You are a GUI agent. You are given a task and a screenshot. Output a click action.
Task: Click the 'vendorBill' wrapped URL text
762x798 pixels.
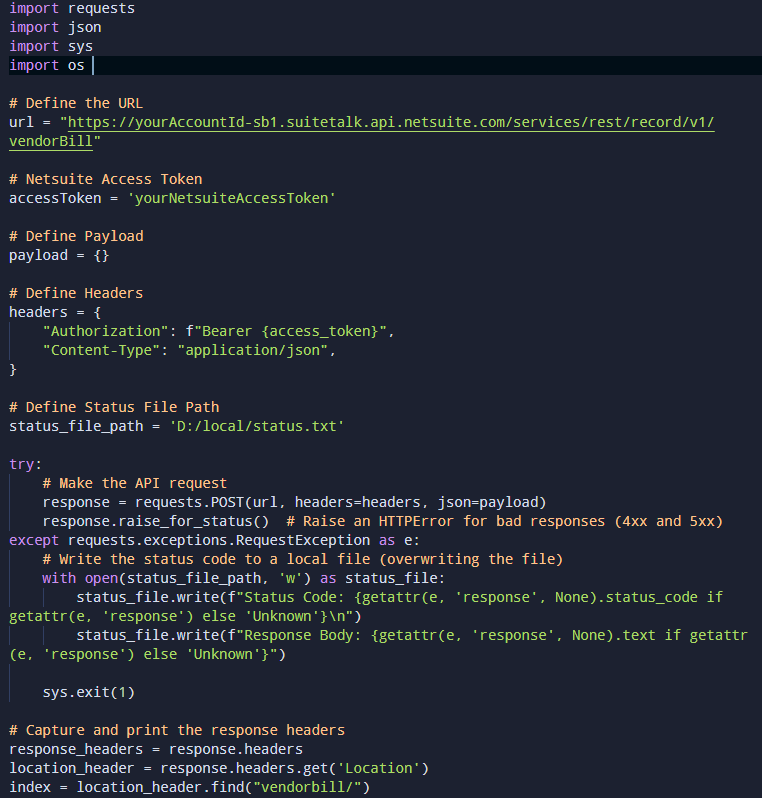[51, 141]
